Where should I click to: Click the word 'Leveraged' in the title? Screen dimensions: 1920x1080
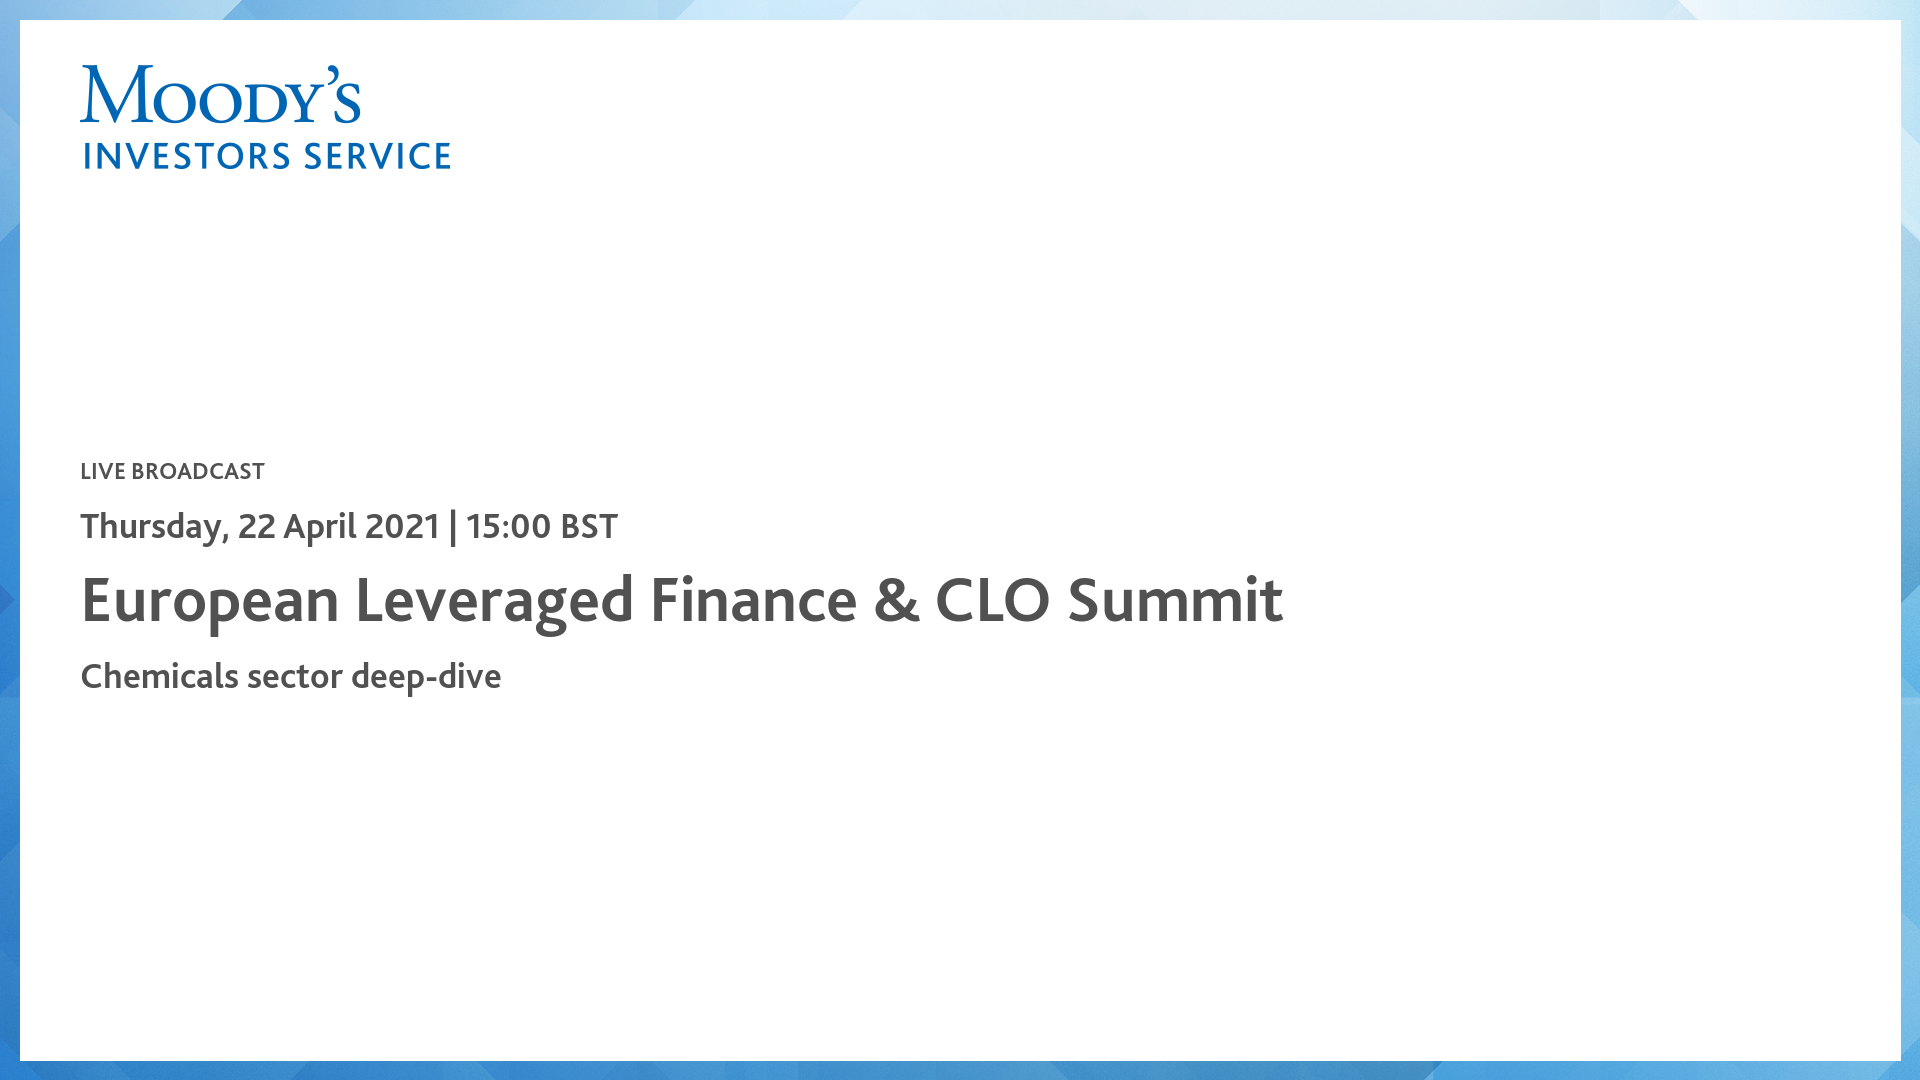[494, 601]
